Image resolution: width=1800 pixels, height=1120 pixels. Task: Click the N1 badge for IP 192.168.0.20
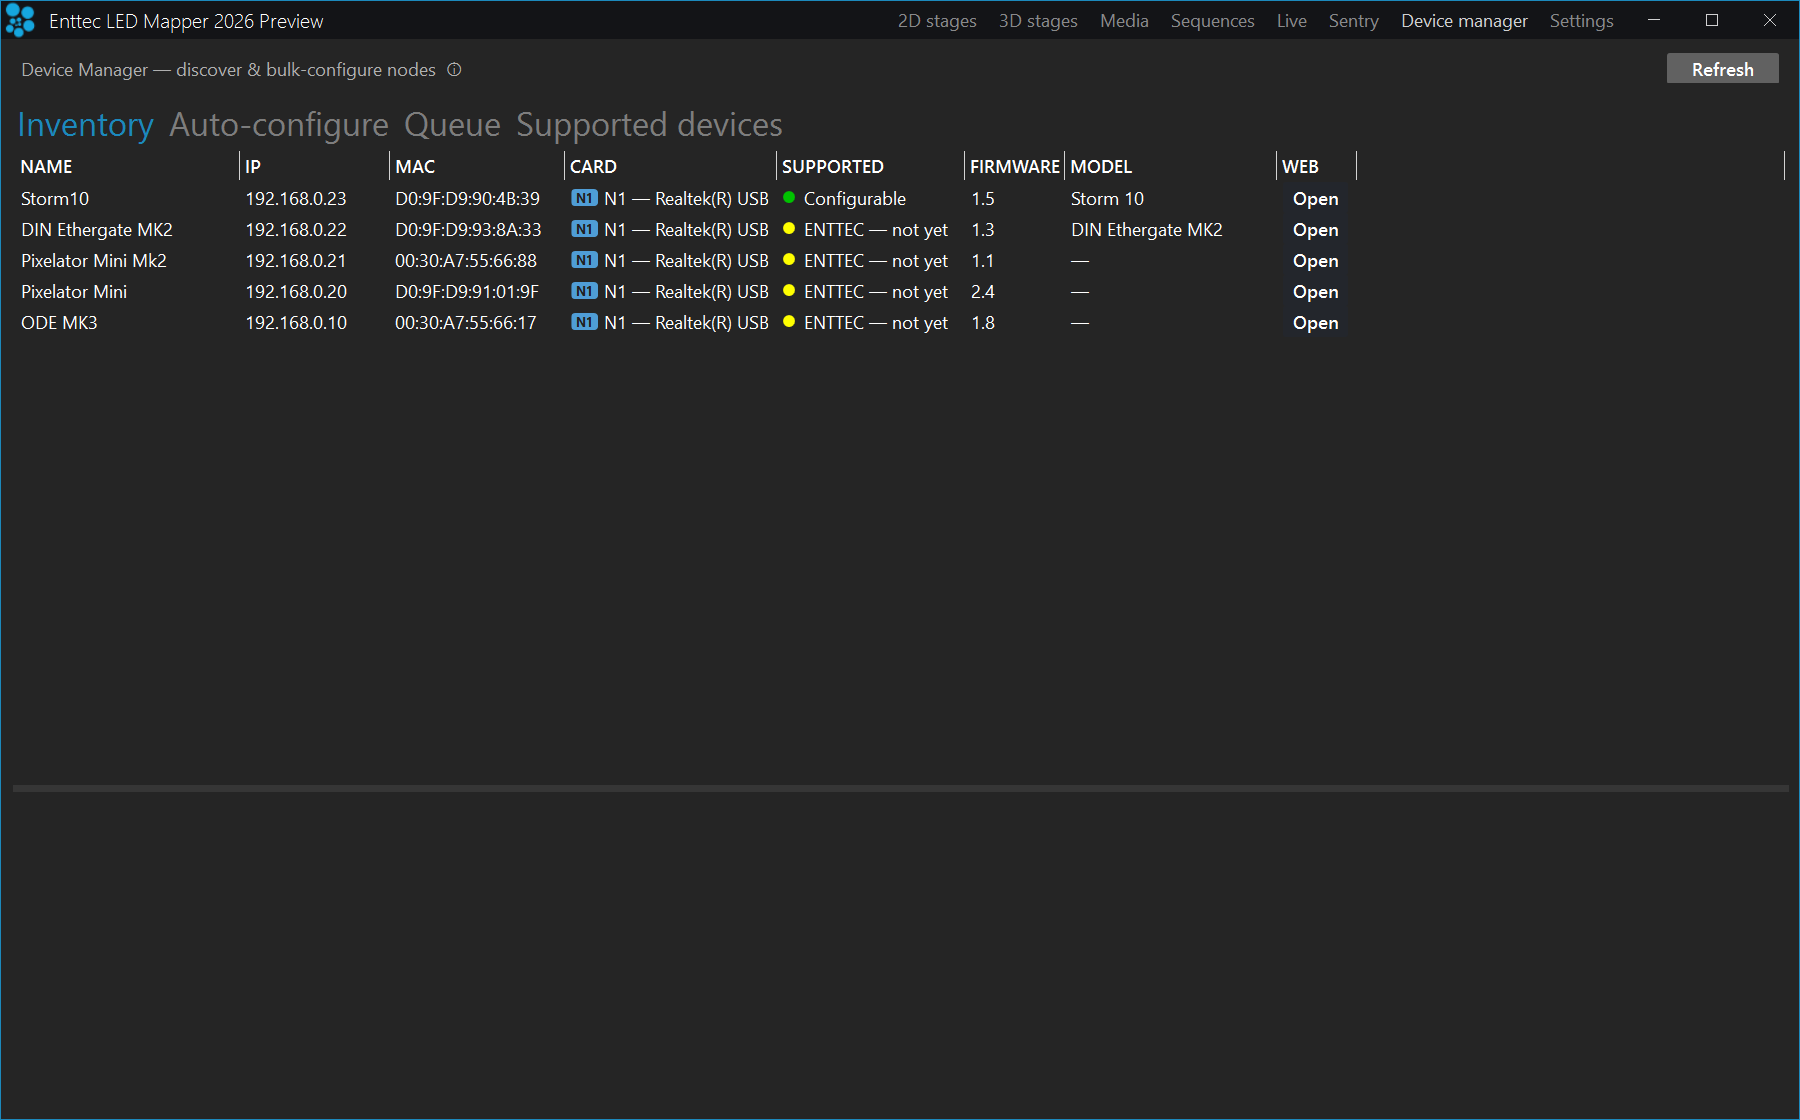(584, 291)
